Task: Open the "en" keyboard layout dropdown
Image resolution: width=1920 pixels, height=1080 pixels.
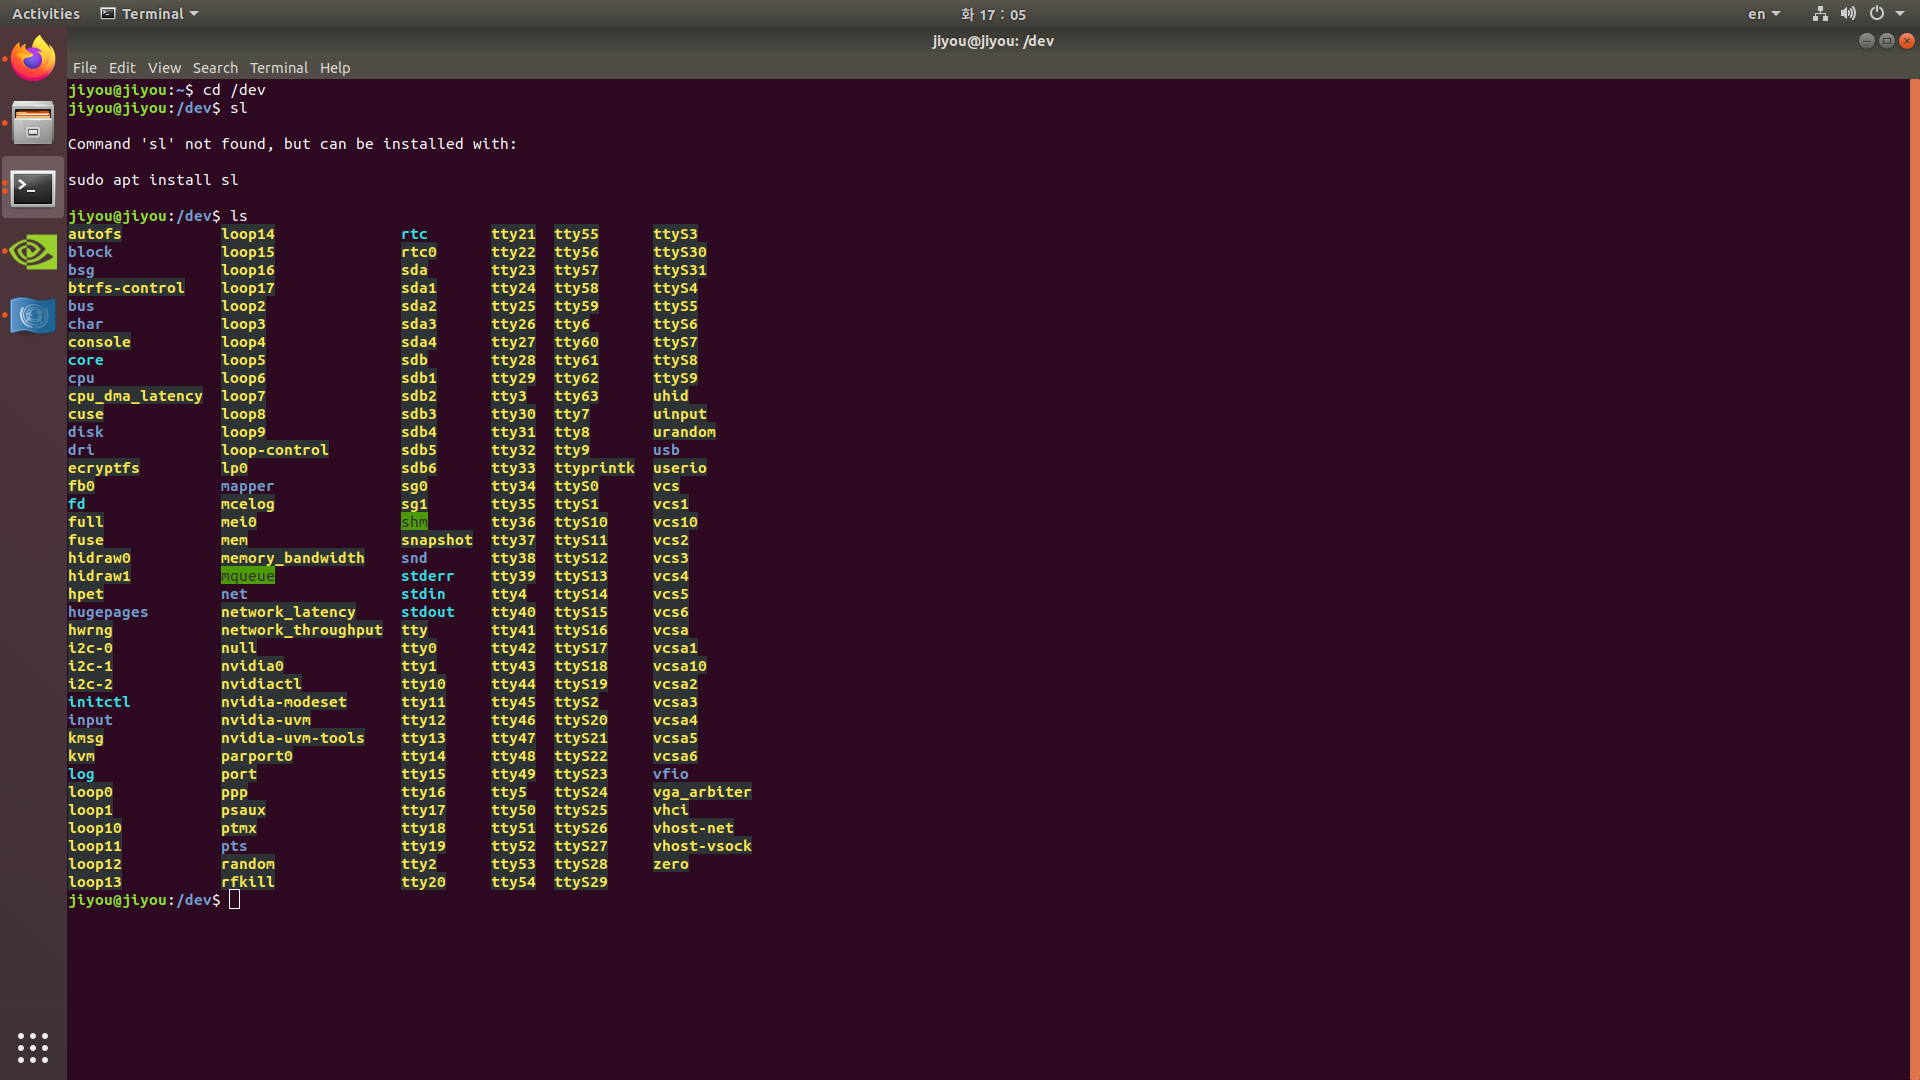Action: [x=1763, y=13]
